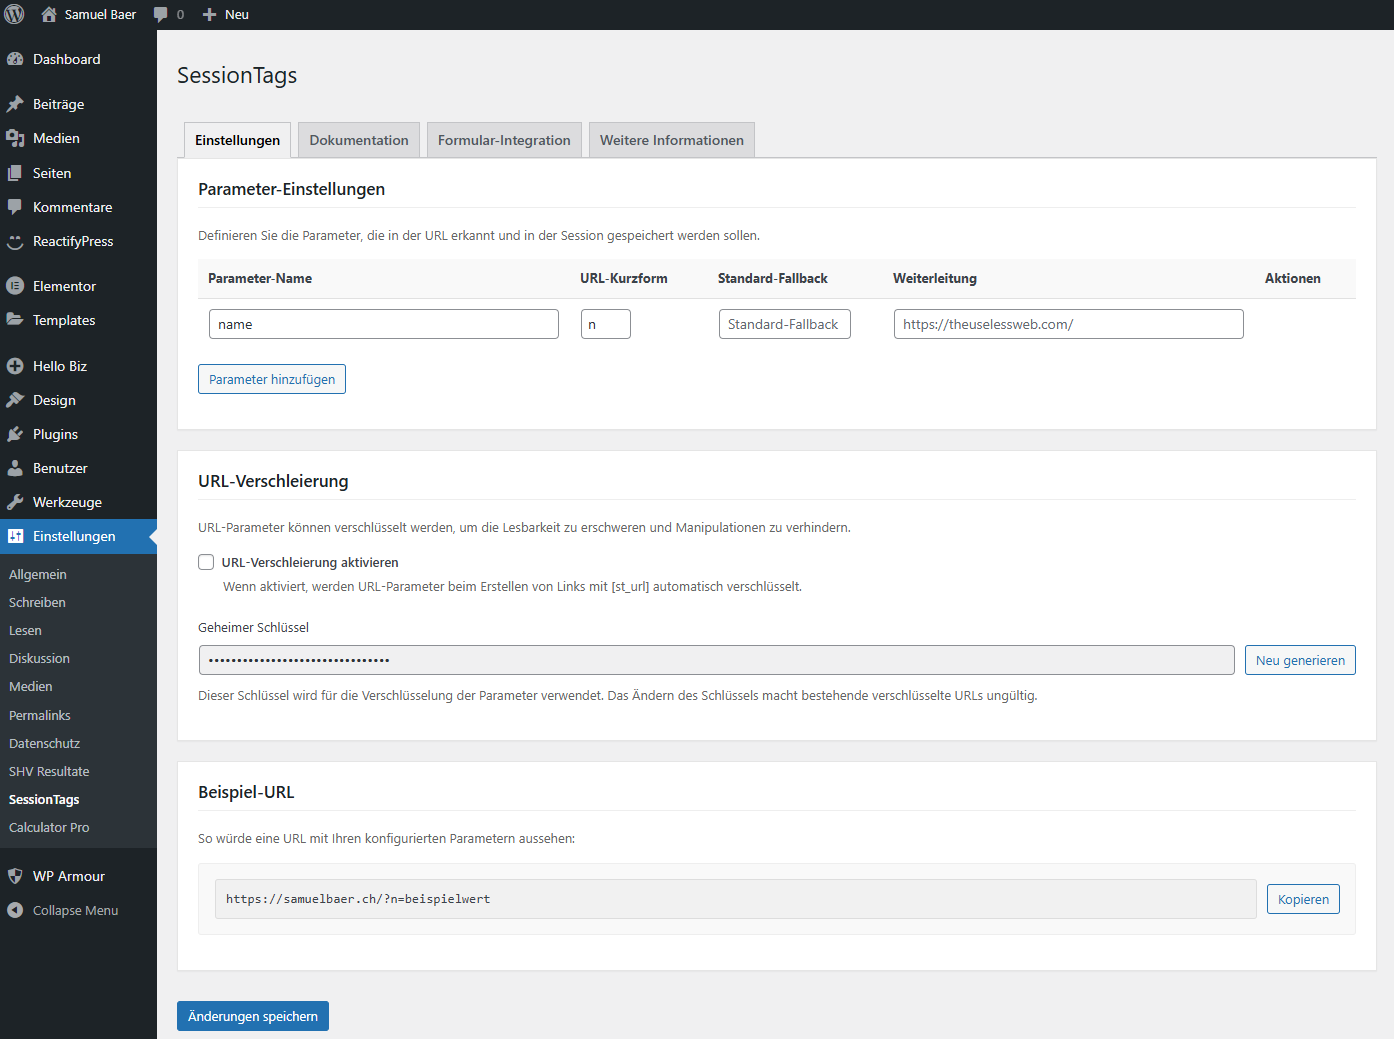Open Calculator Pro submenu item
The width and height of the screenshot is (1394, 1039).
click(x=49, y=827)
